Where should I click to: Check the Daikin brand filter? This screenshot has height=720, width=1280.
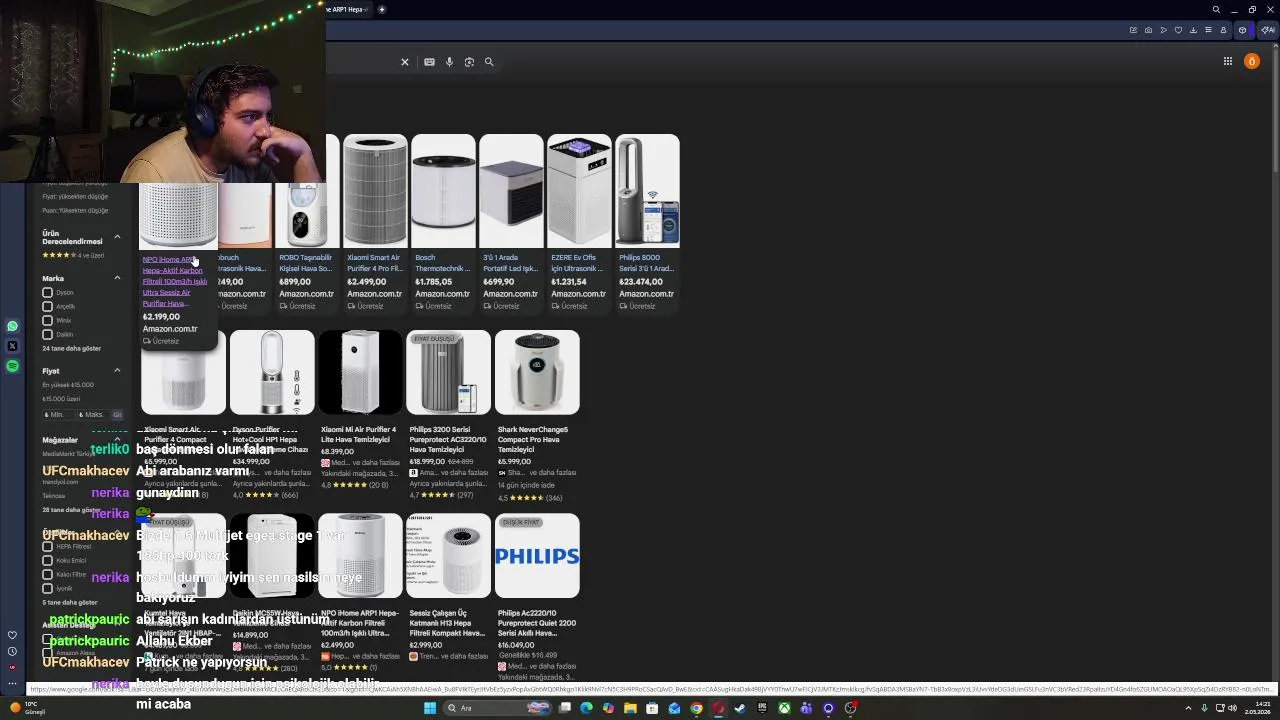47,335
